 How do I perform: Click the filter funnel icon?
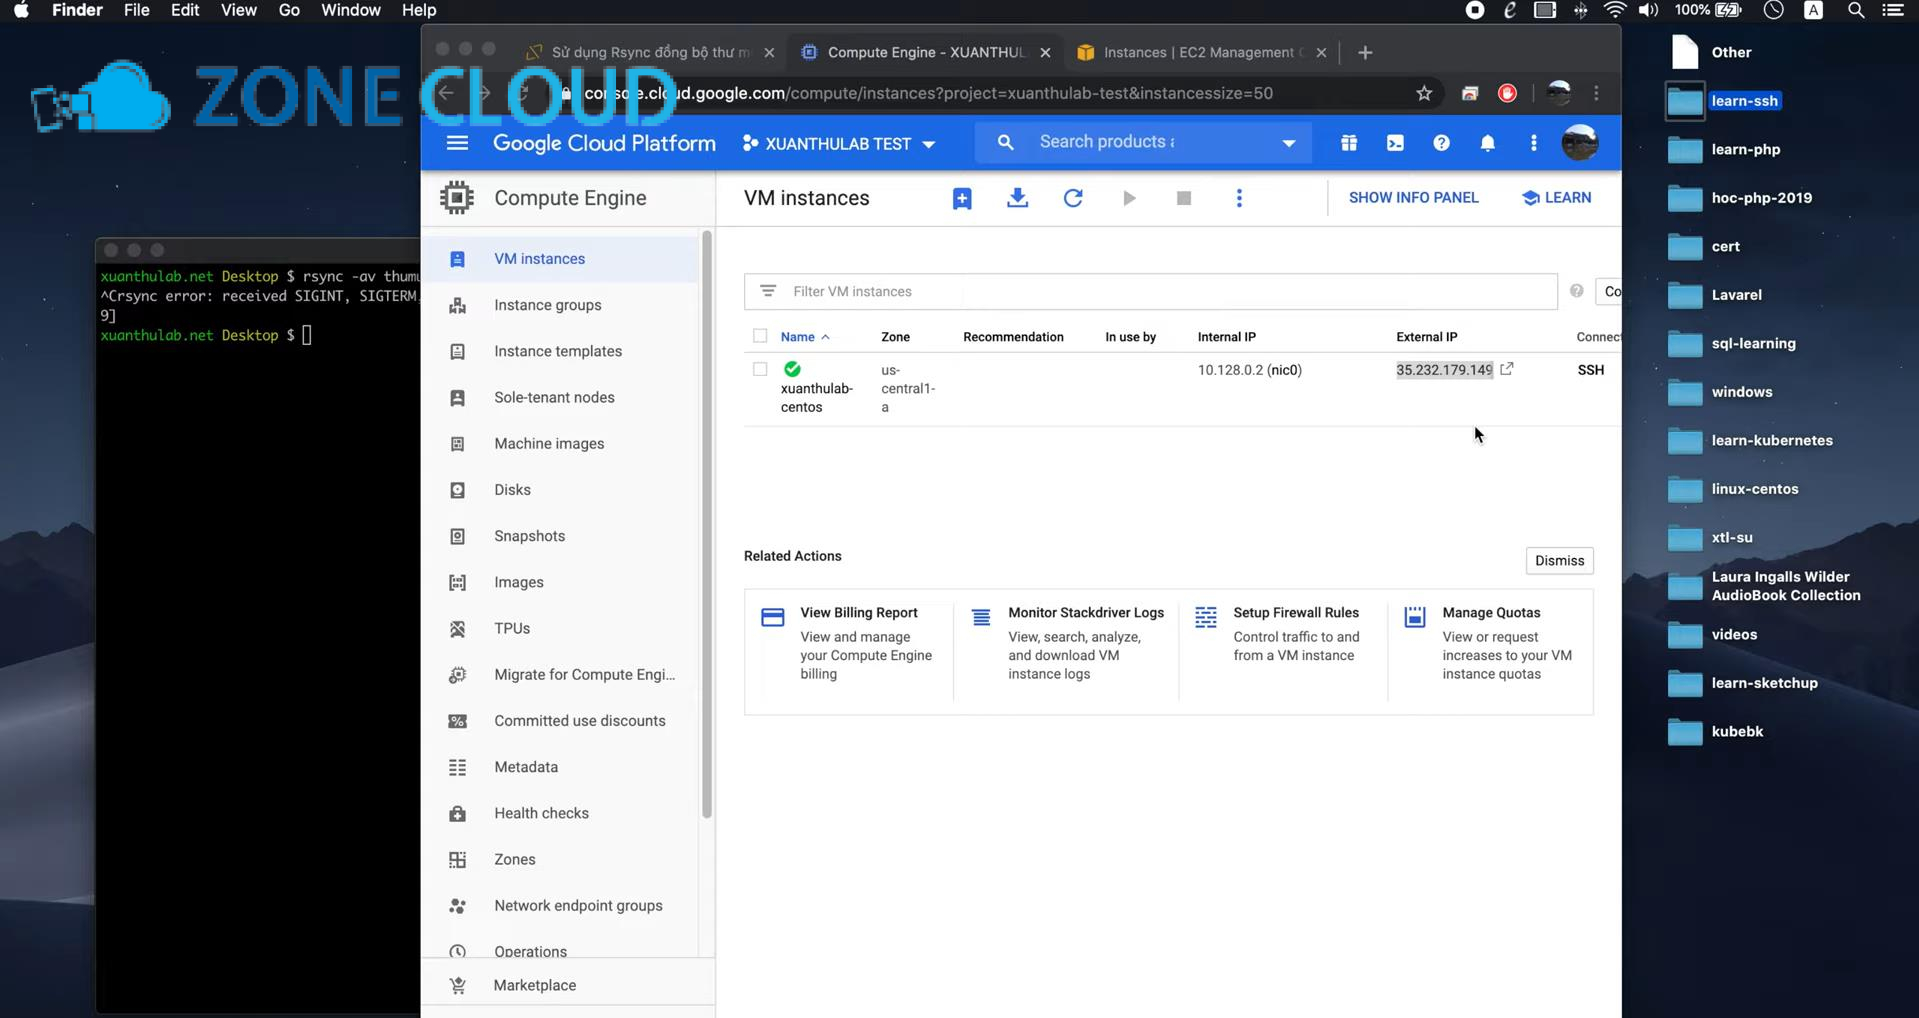(x=768, y=291)
